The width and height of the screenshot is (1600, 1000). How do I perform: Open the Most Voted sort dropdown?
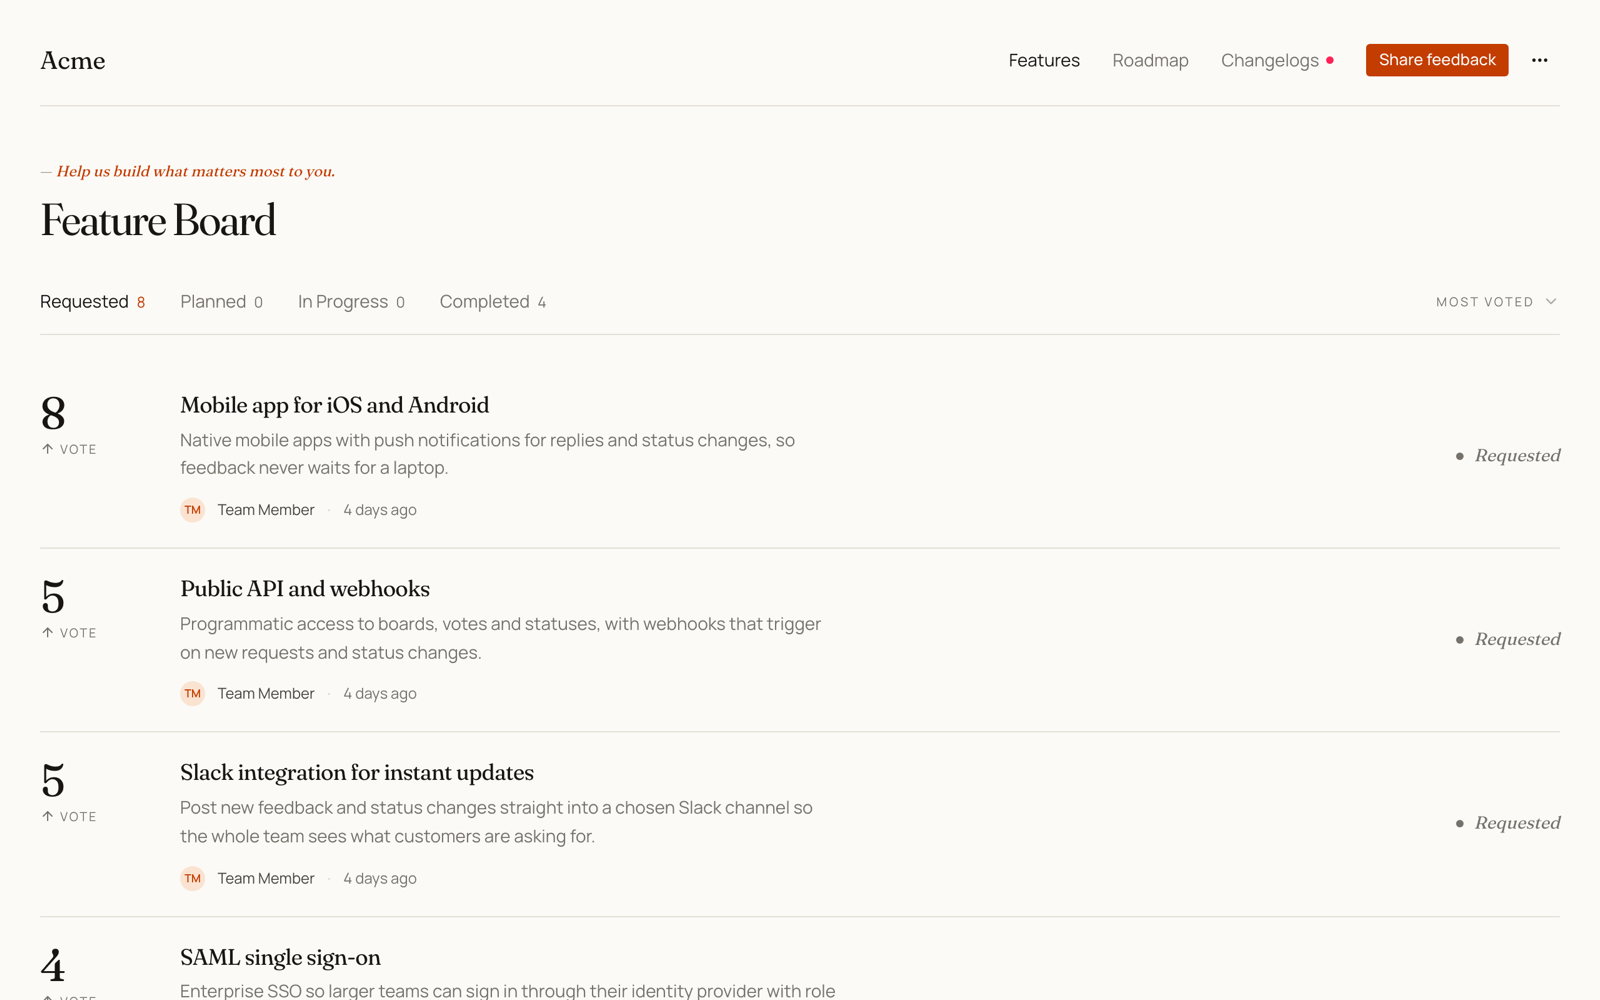pyautogui.click(x=1497, y=302)
